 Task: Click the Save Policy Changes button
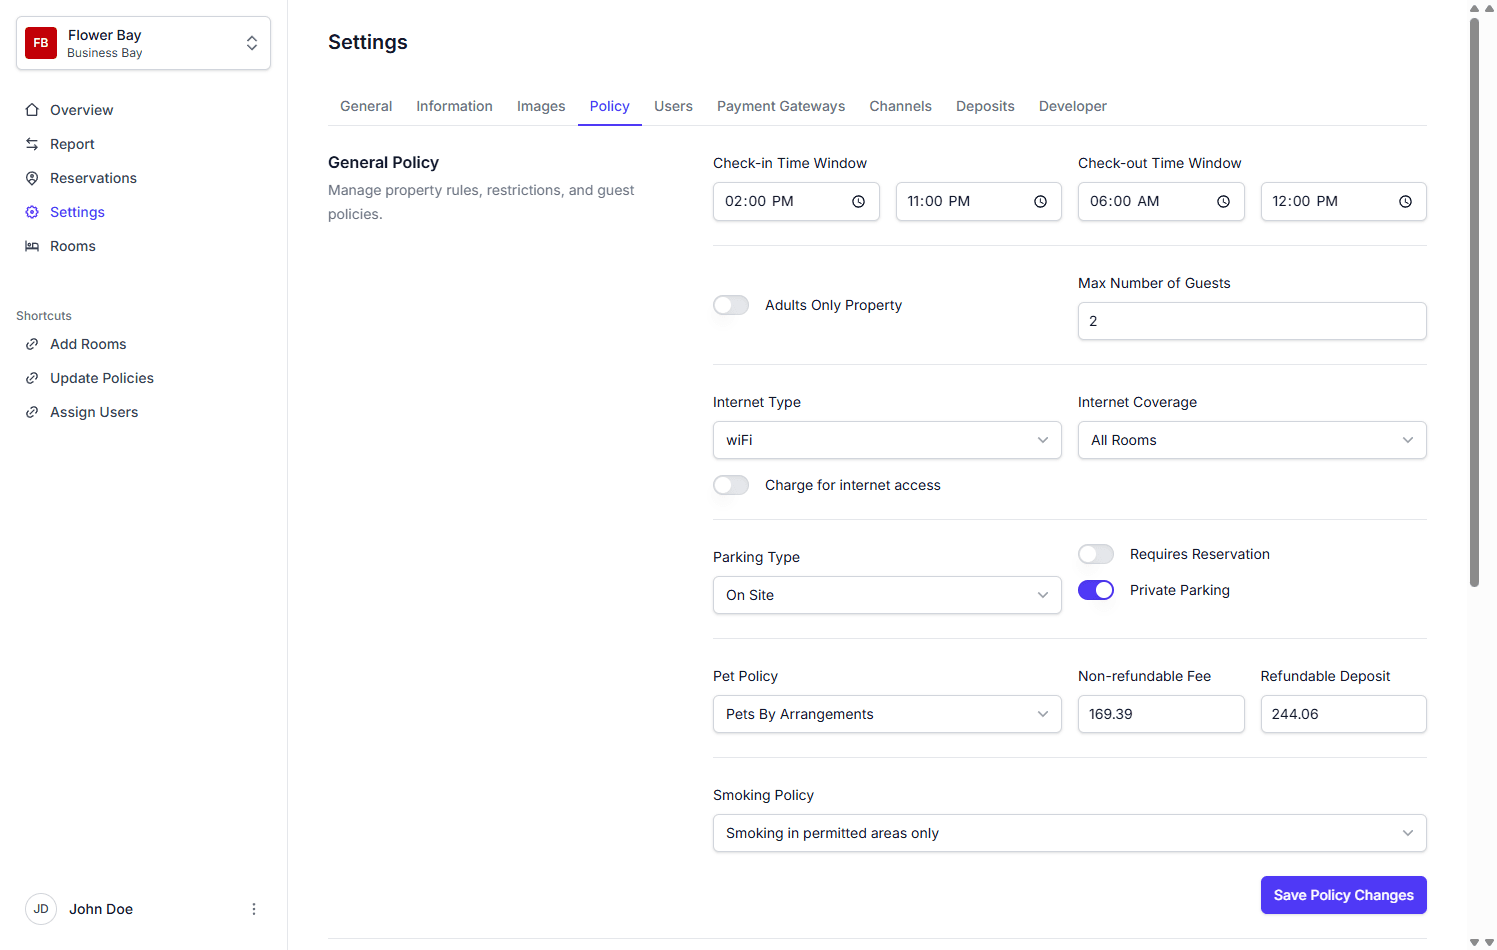click(1343, 895)
